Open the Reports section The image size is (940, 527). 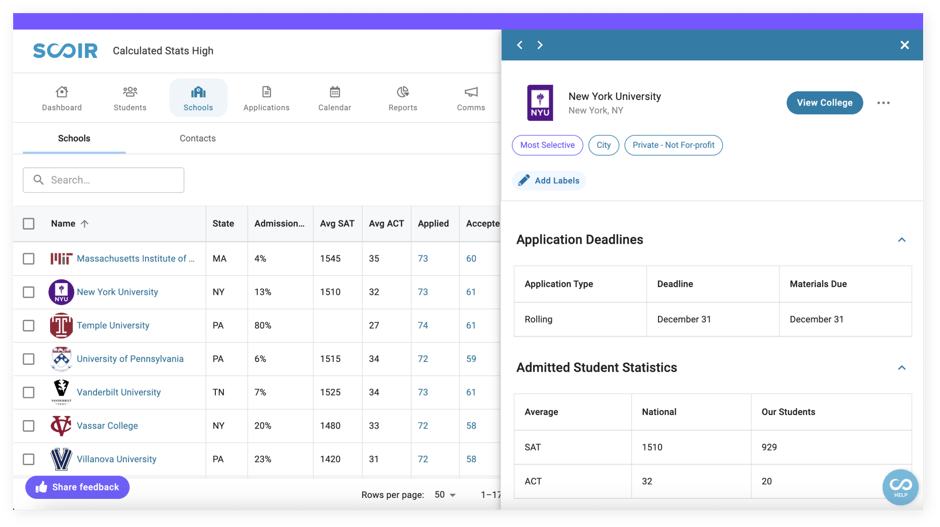coord(402,98)
